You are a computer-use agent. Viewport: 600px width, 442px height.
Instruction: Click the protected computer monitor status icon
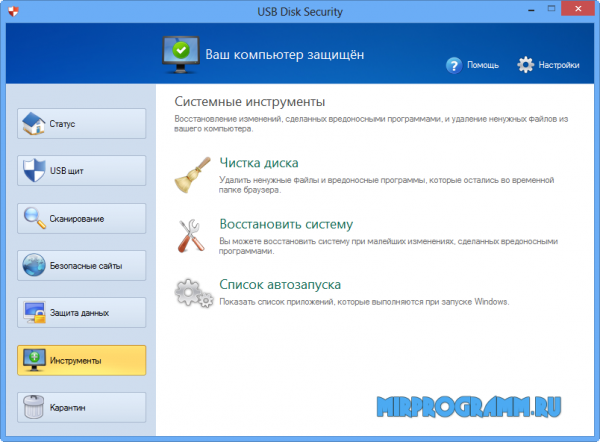point(181,55)
